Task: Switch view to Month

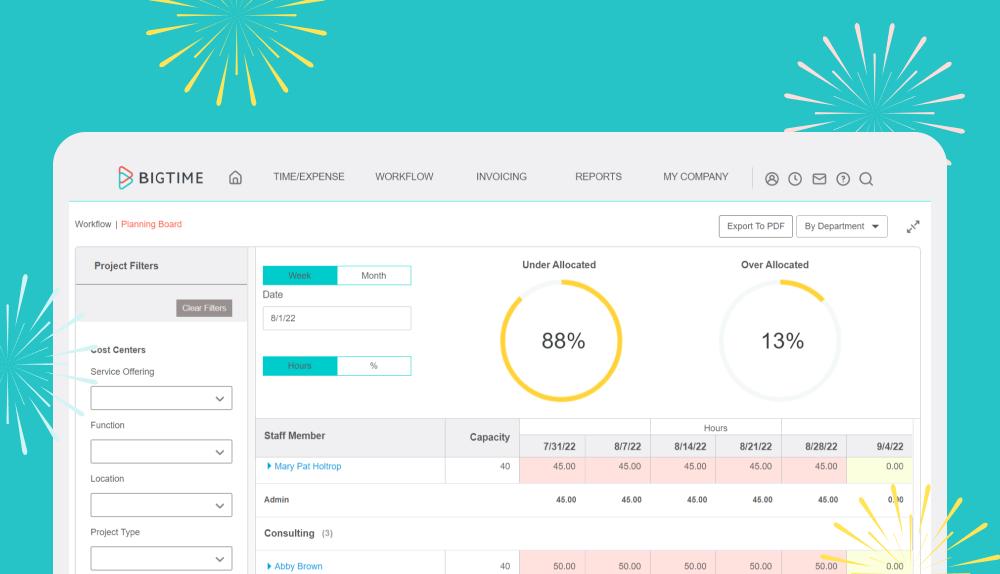Action: click(x=374, y=276)
